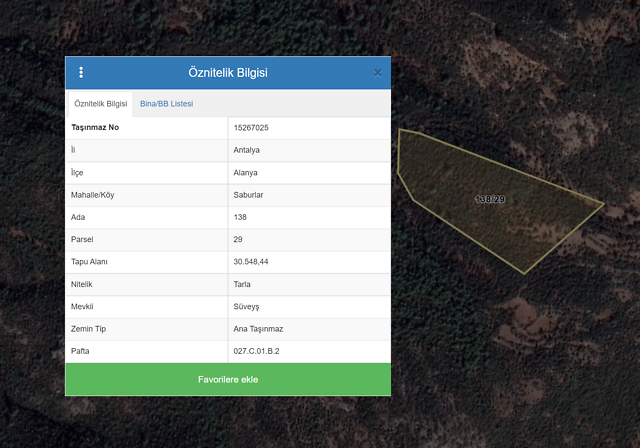This screenshot has height=448, width=640.
Task: Open the three-dot options menu
Action: [81, 73]
